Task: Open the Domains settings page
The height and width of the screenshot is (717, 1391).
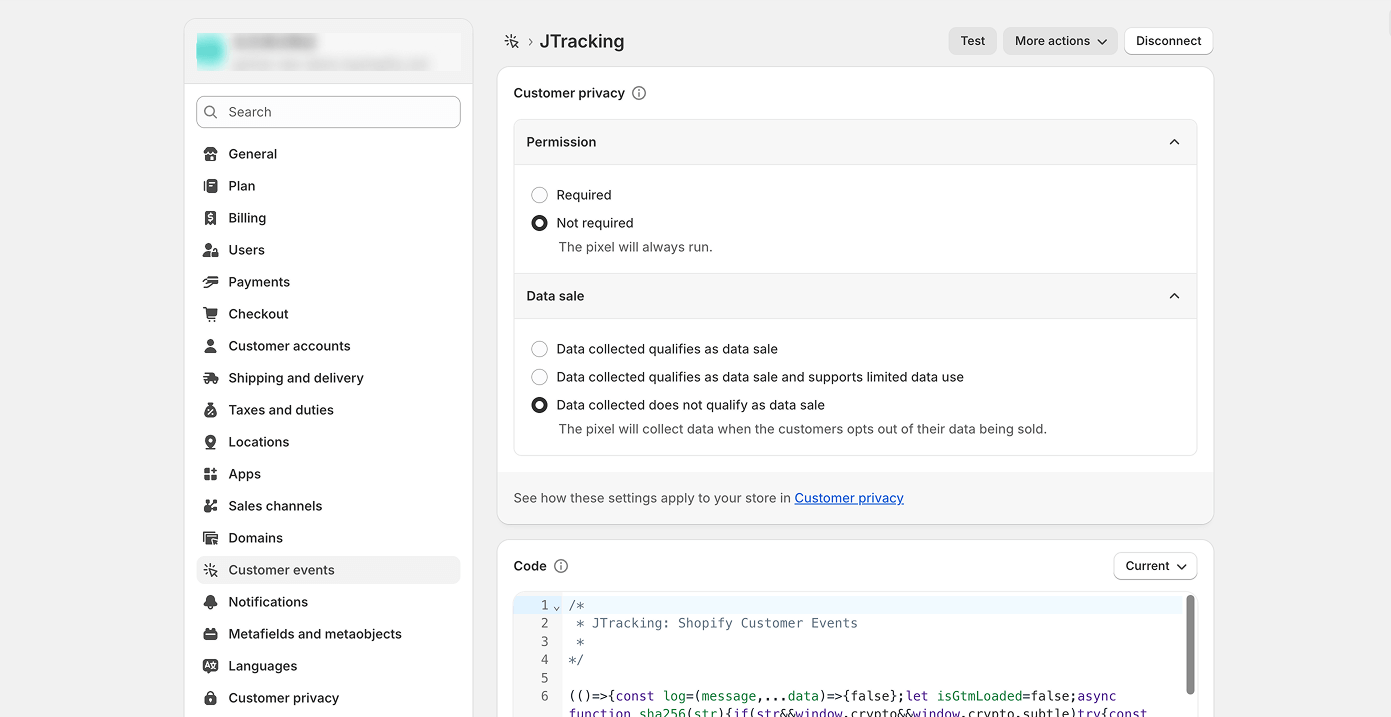Action: tap(256, 538)
